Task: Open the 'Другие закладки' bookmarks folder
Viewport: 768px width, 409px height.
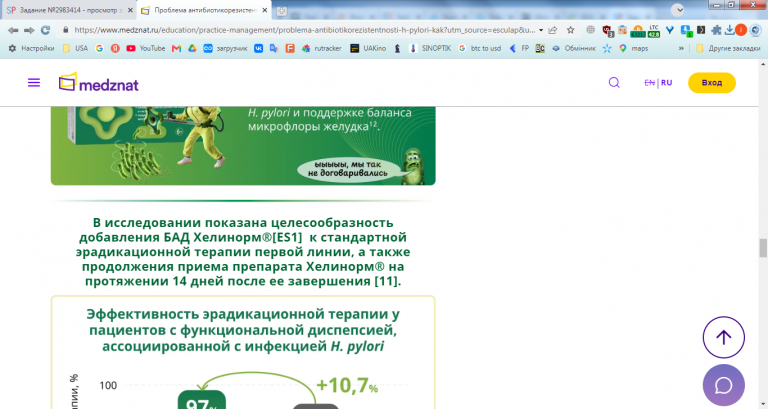Action: (728, 48)
